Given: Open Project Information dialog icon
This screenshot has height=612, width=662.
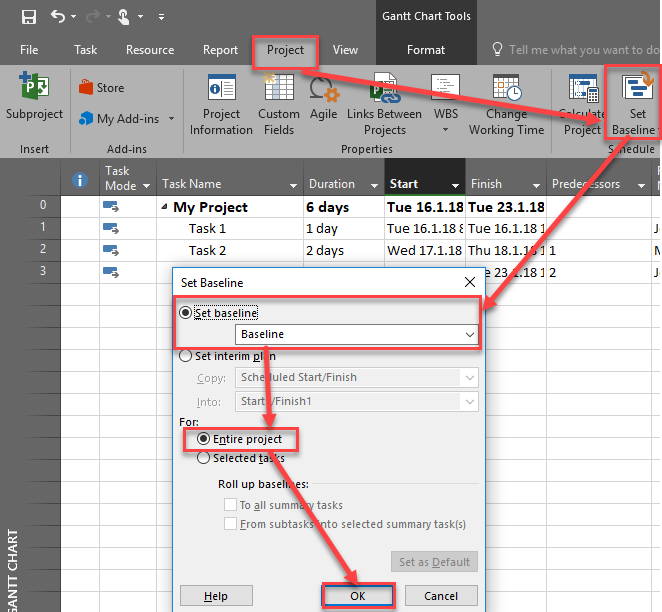Looking at the screenshot, I should (x=221, y=93).
